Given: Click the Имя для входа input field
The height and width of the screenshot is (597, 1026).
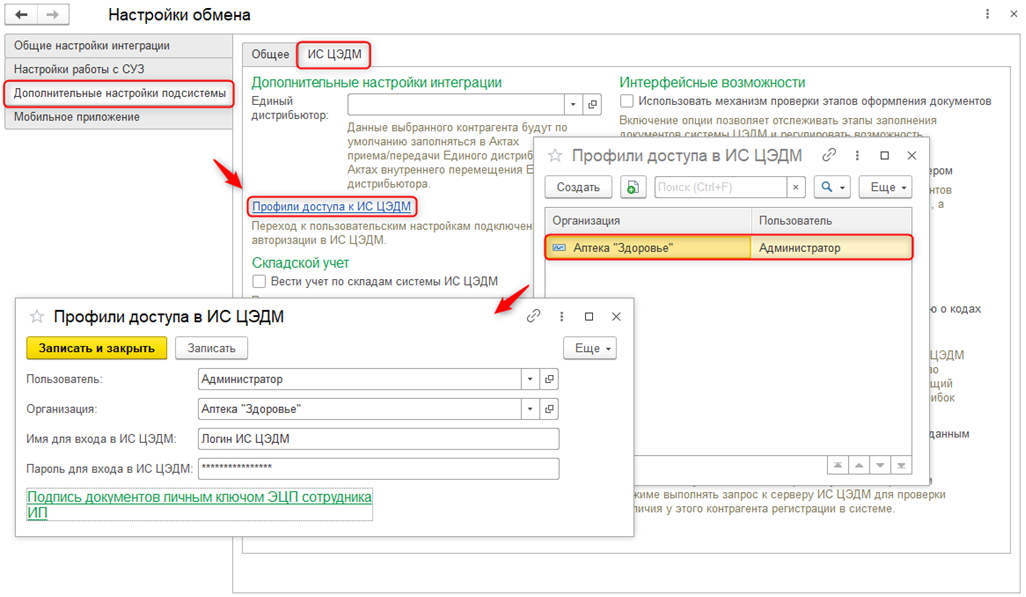Looking at the screenshot, I should click(378, 439).
